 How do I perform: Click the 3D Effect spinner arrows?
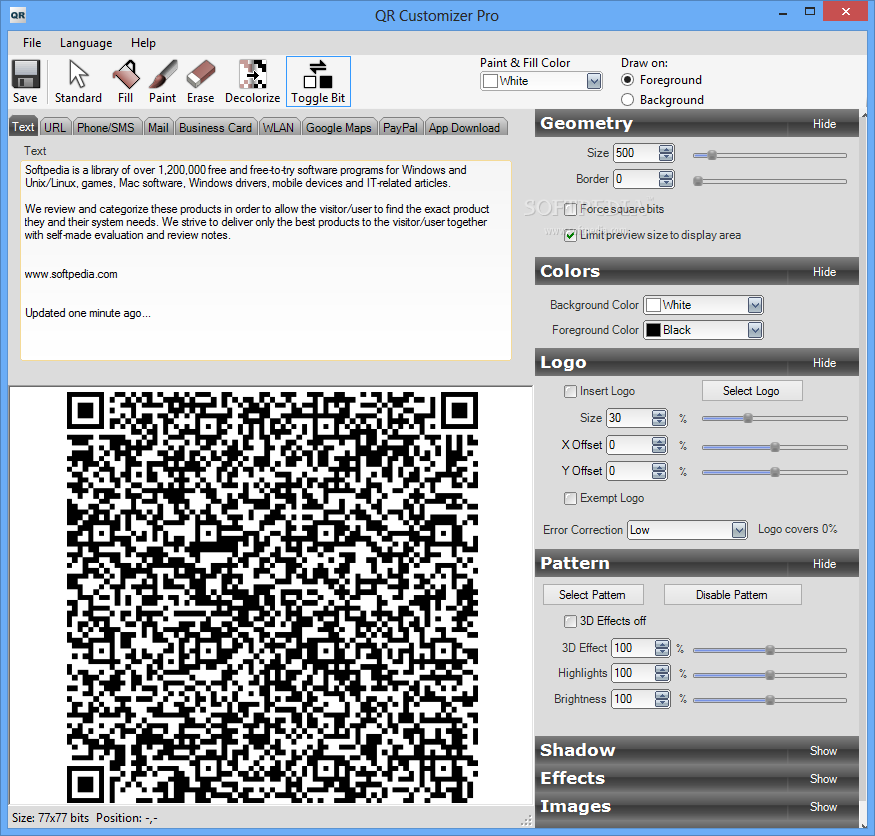662,648
